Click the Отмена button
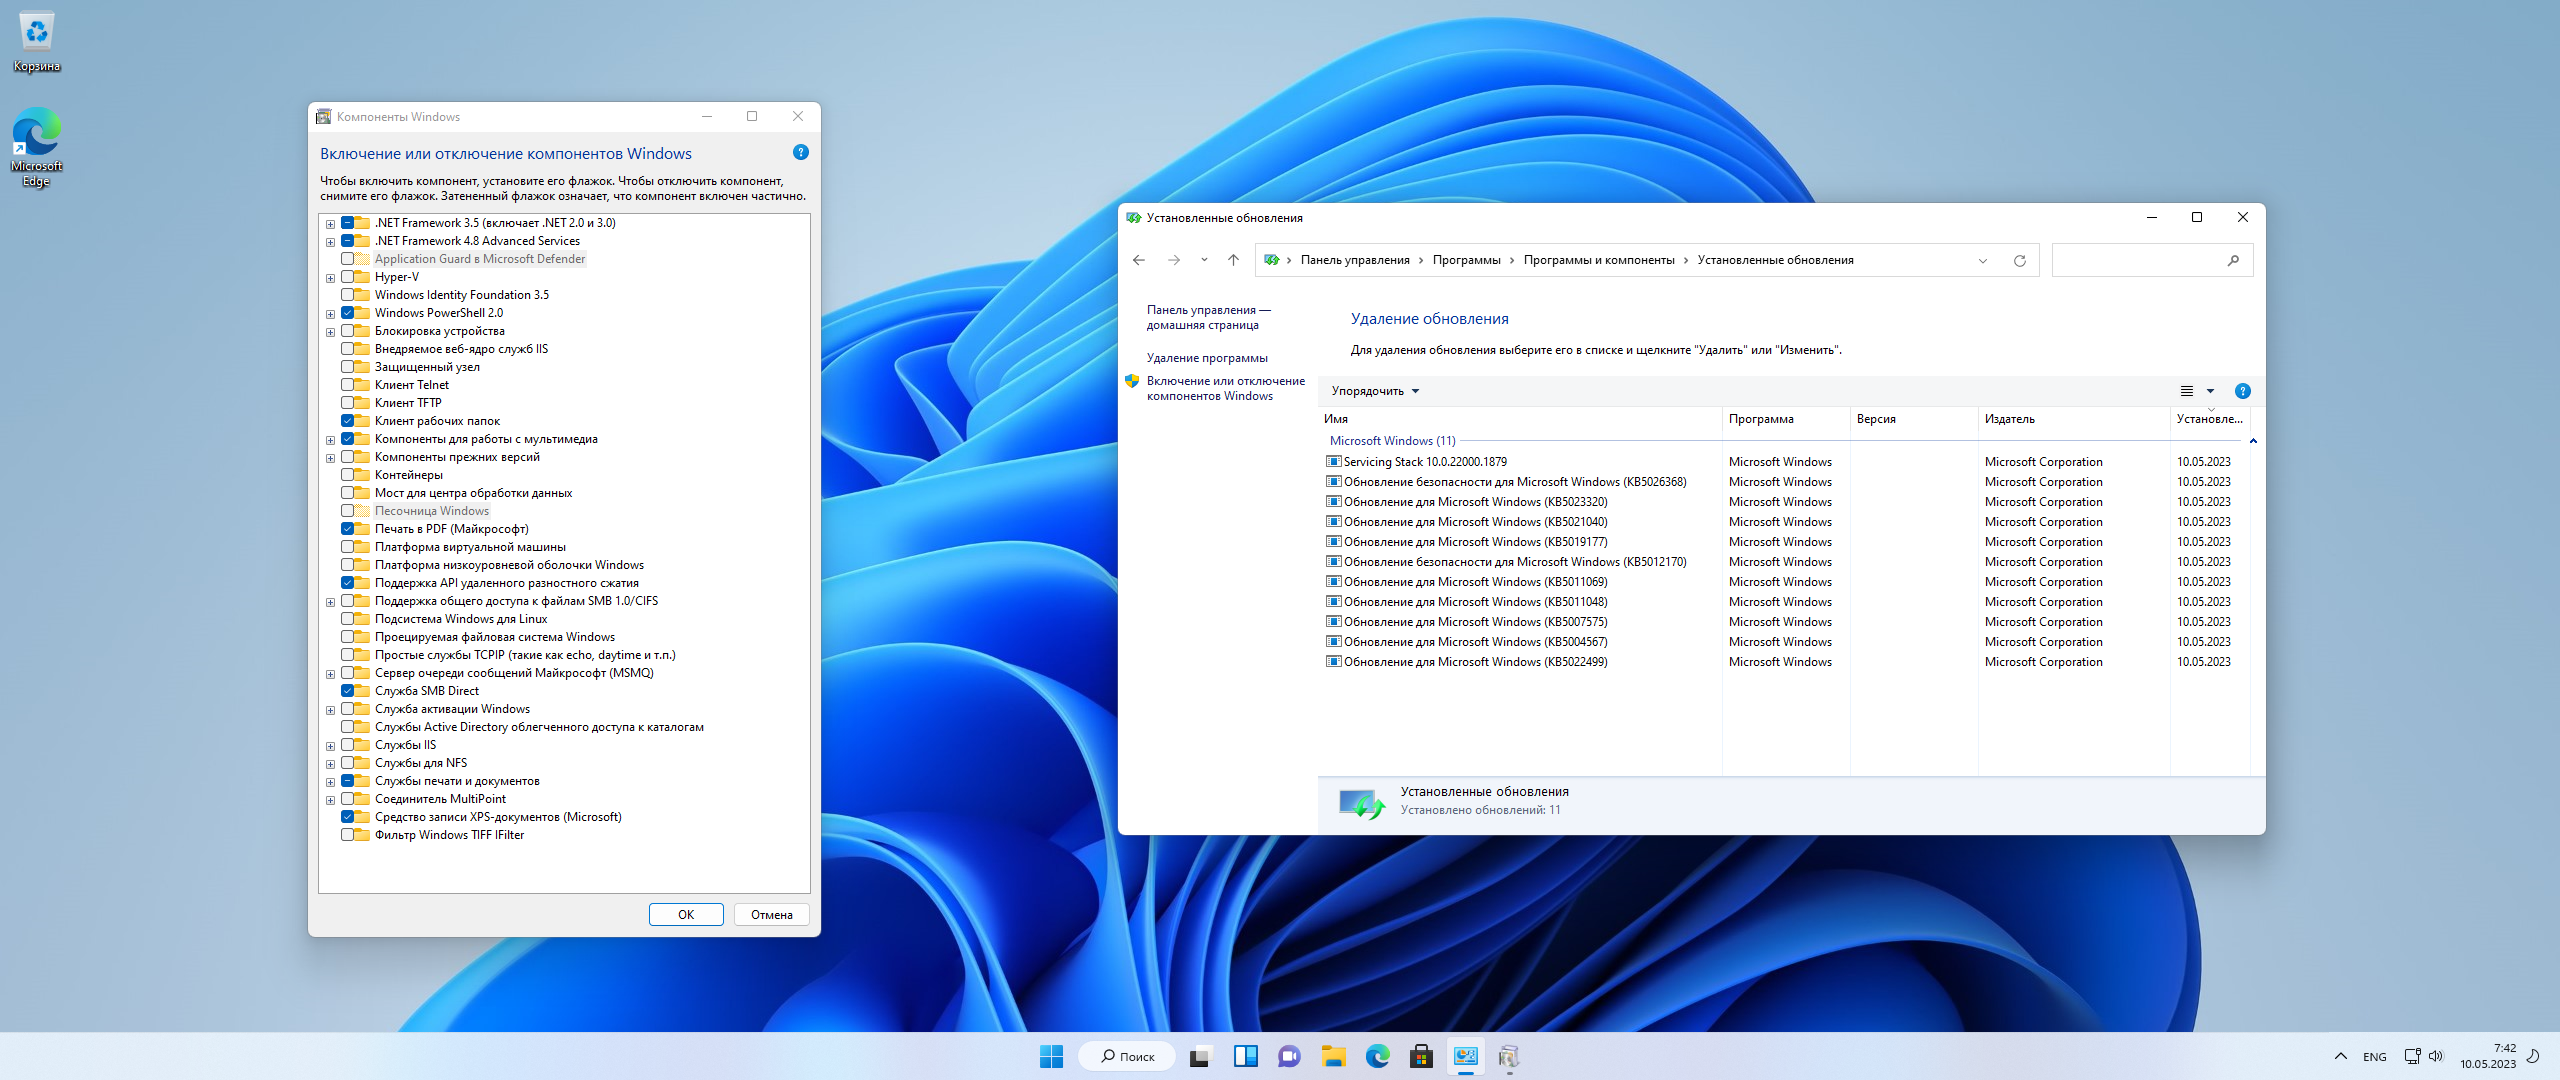The width and height of the screenshot is (2560, 1080). pos(772,914)
